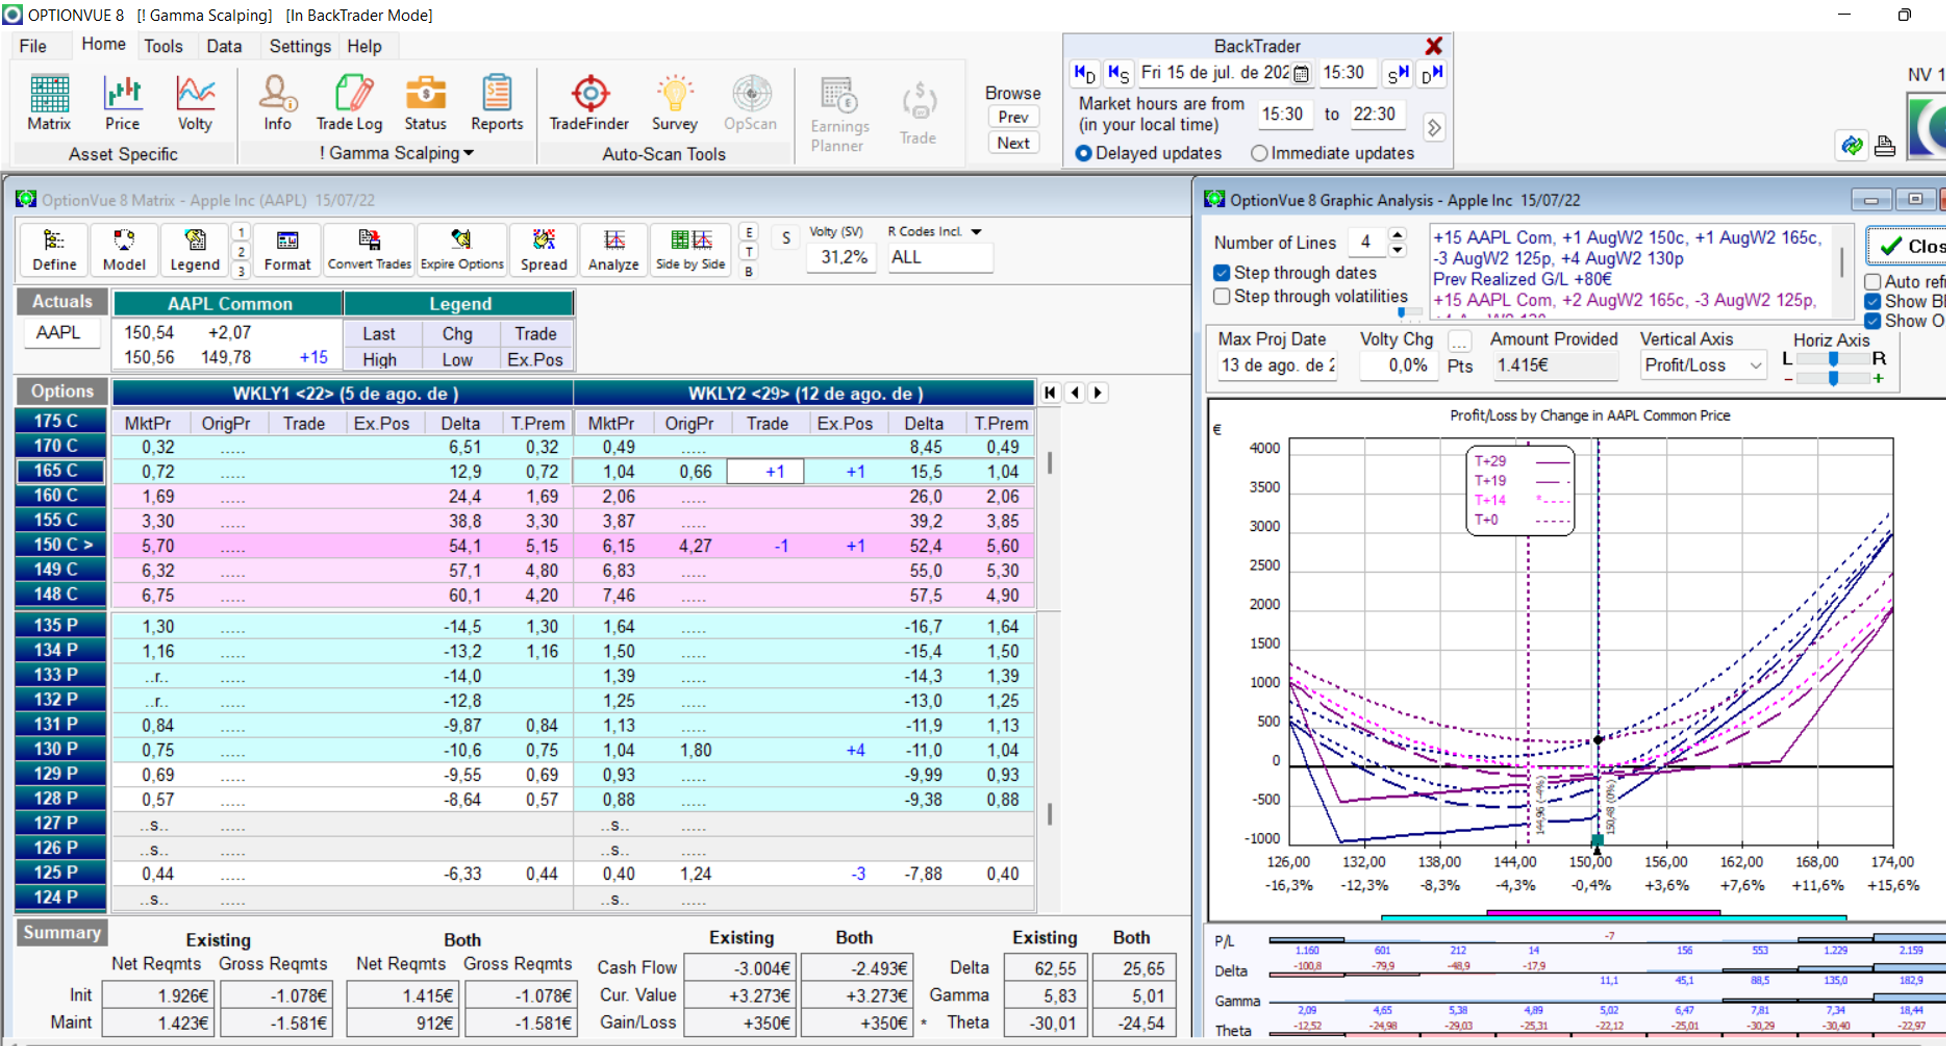
Task: Expand BackTrader market hours options
Action: click(1434, 128)
